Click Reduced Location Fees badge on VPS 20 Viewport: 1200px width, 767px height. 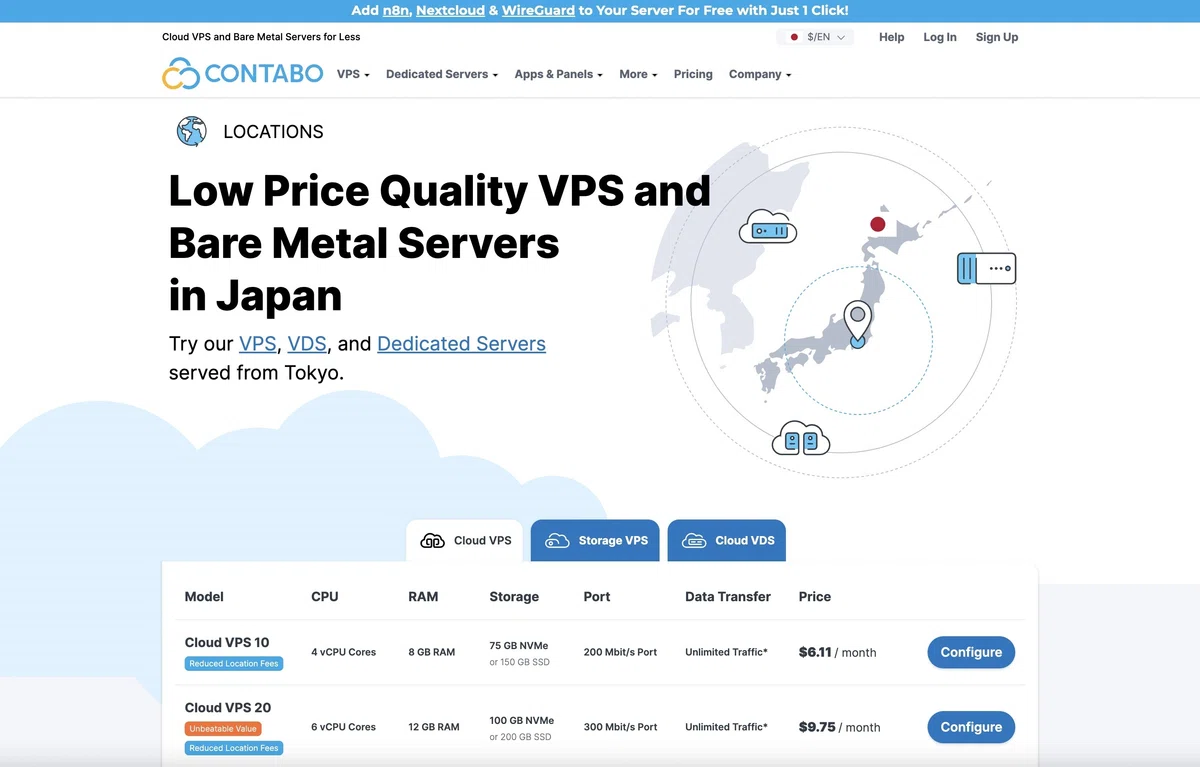(x=234, y=748)
